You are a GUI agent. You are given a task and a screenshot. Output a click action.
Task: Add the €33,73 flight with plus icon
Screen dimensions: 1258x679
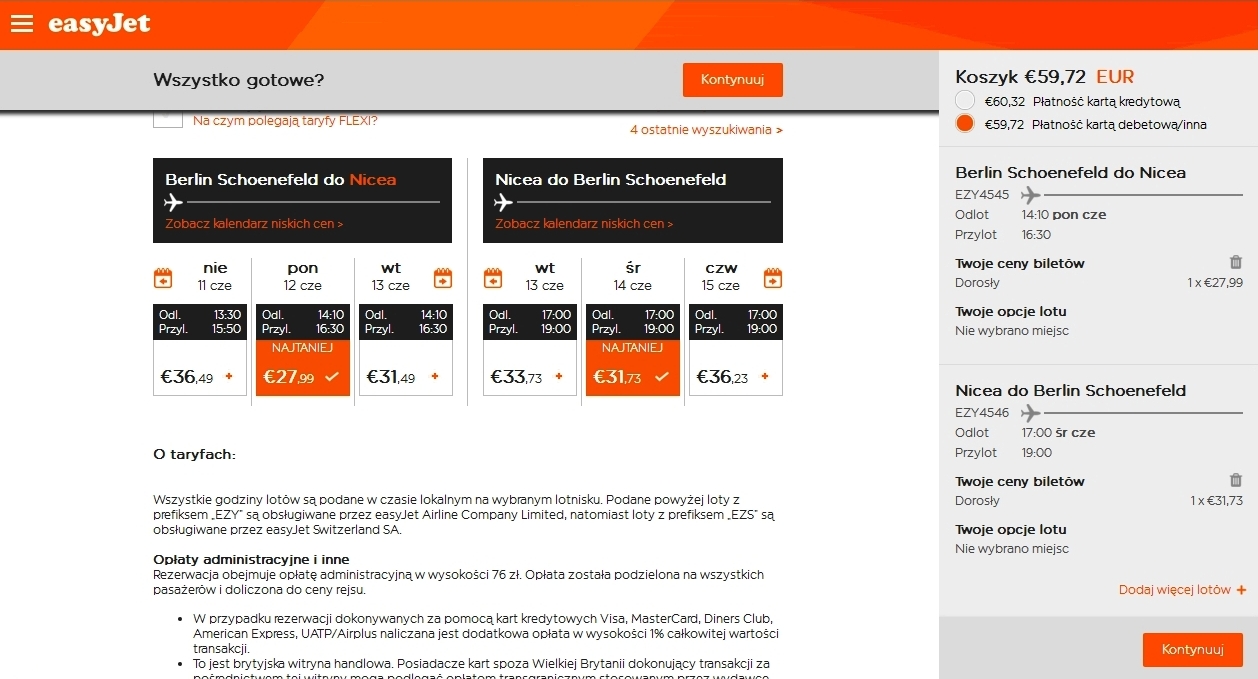click(559, 377)
